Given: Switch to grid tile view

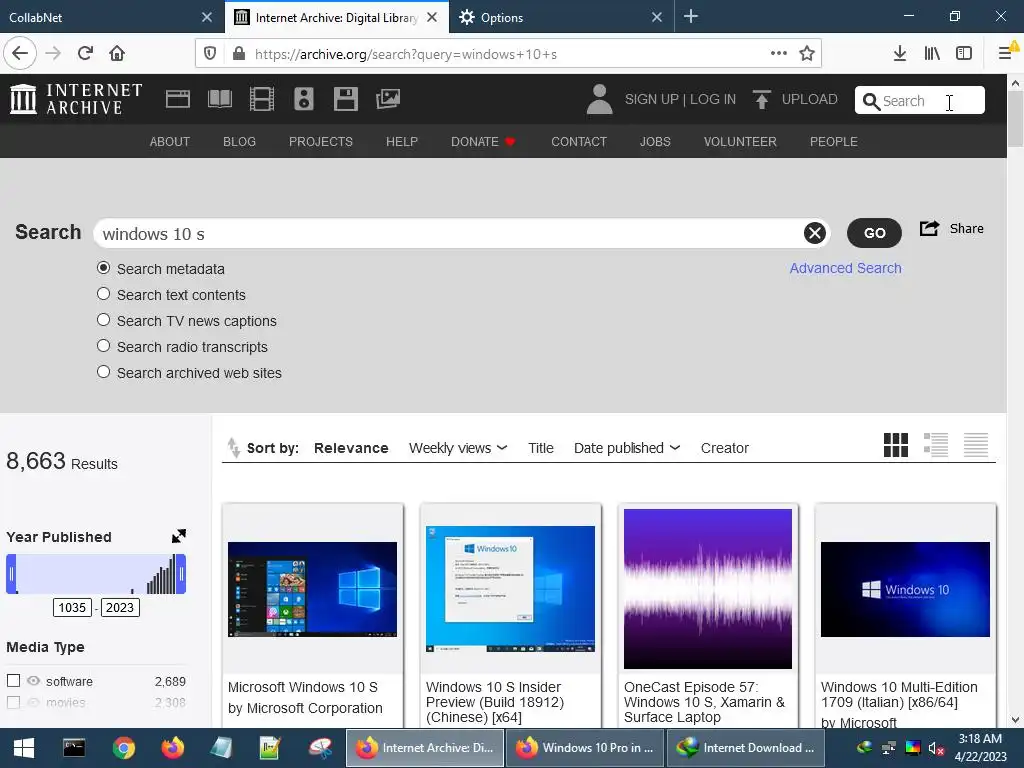Looking at the screenshot, I should click(895, 445).
